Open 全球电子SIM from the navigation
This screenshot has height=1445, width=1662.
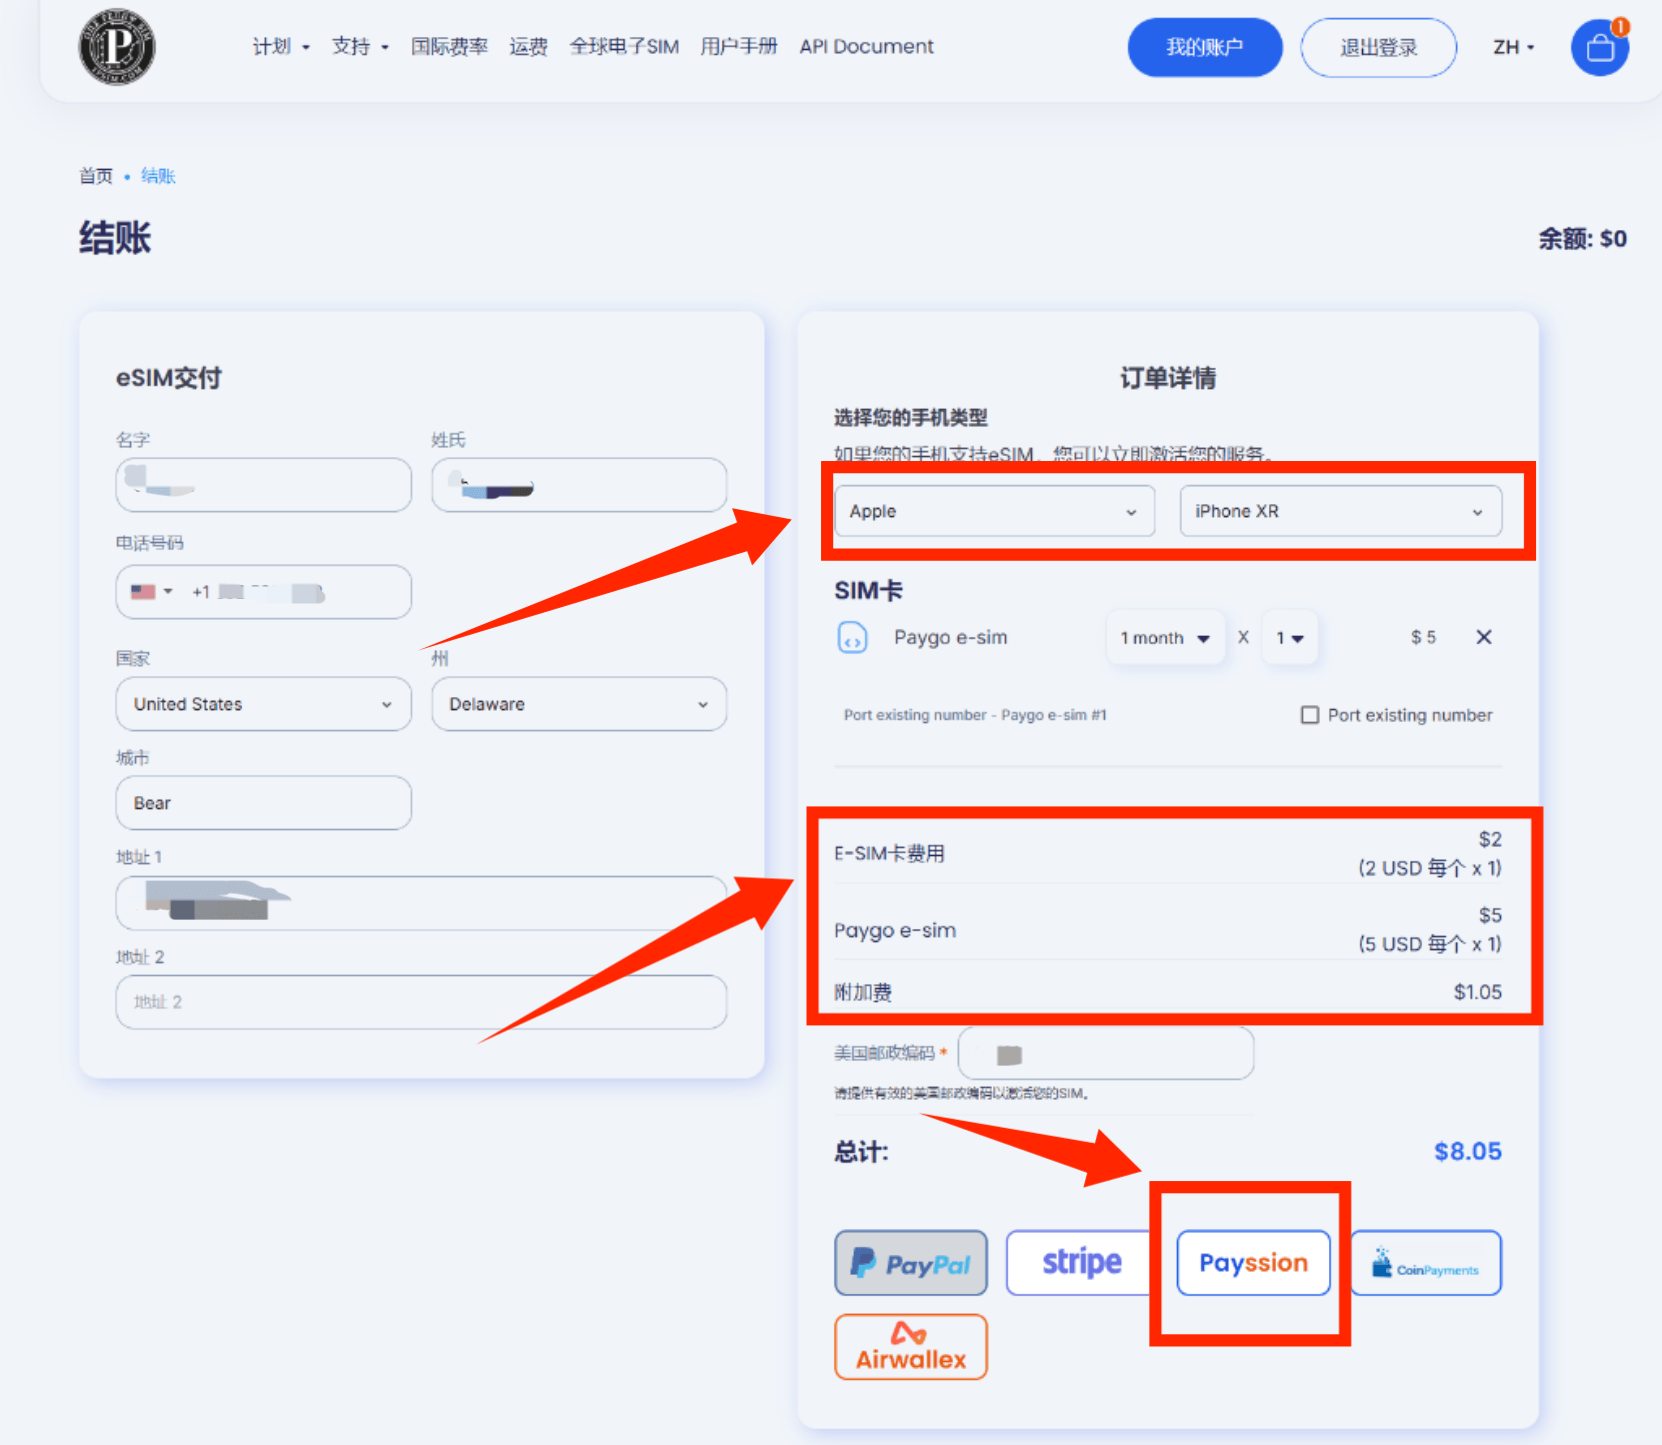tap(624, 47)
